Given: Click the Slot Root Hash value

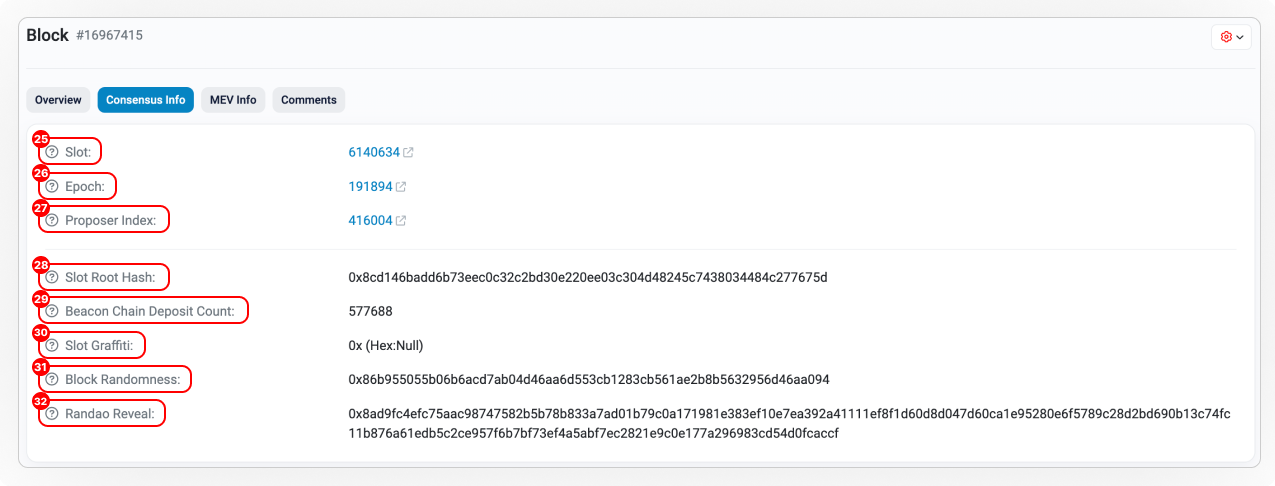Looking at the screenshot, I should pyautogui.click(x=587, y=277).
